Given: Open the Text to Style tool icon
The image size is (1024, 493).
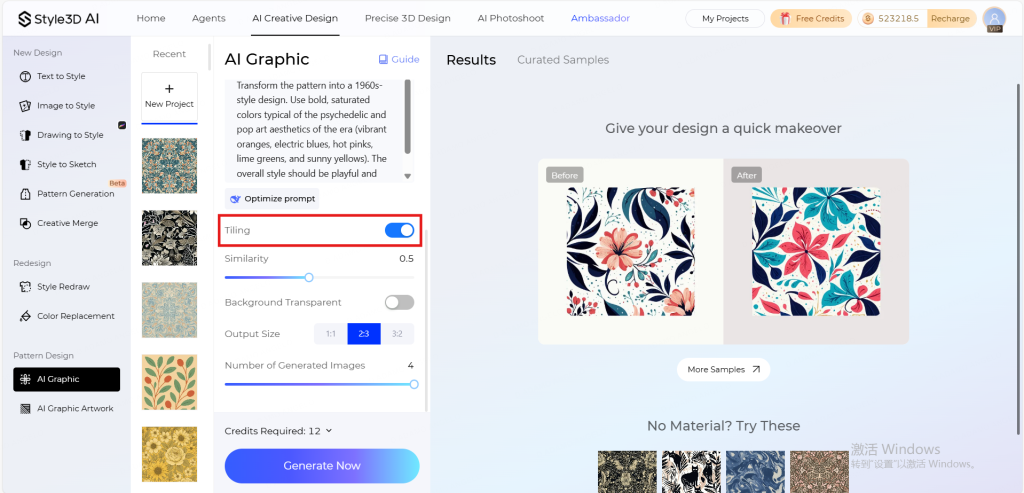Looking at the screenshot, I should click(25, 76).
